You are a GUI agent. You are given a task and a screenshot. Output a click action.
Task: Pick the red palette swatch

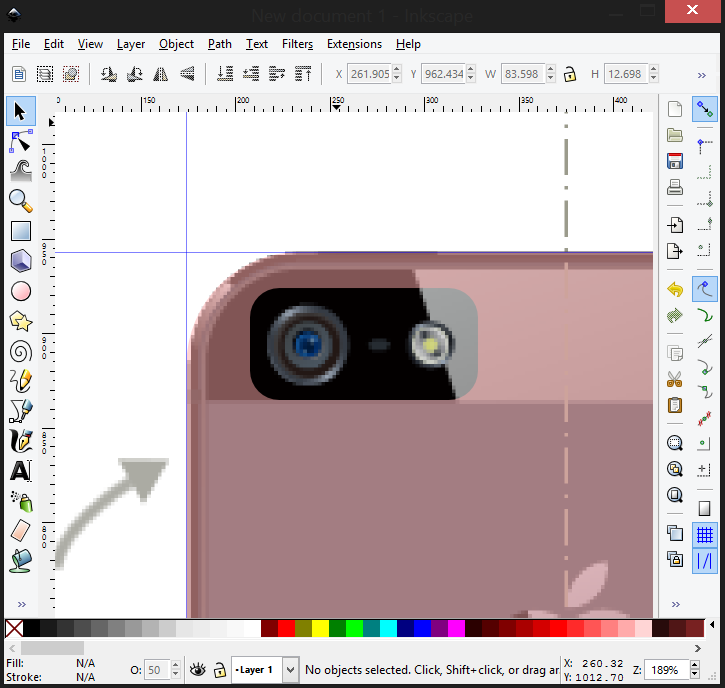[x=287, y=629]
